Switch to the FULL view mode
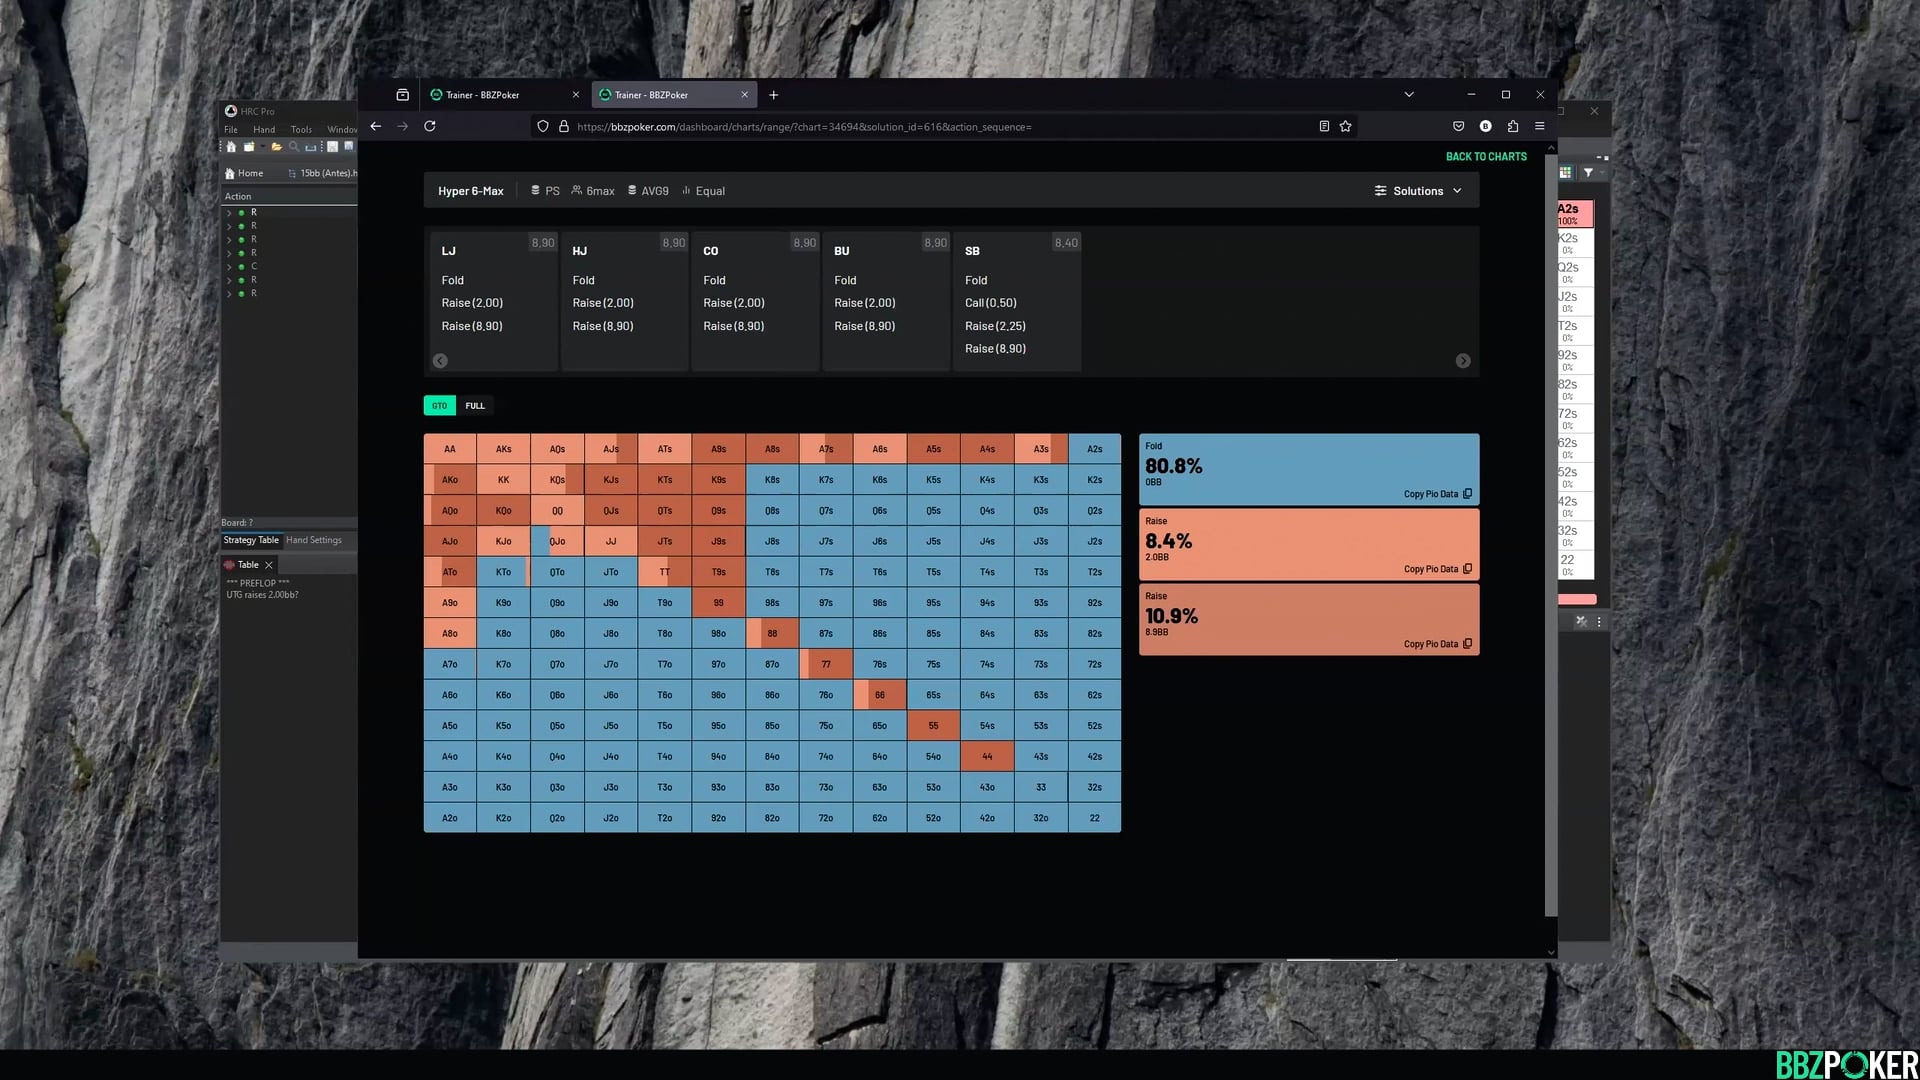This screenshot has width=1920, height=1080. [x=475, y=405]
